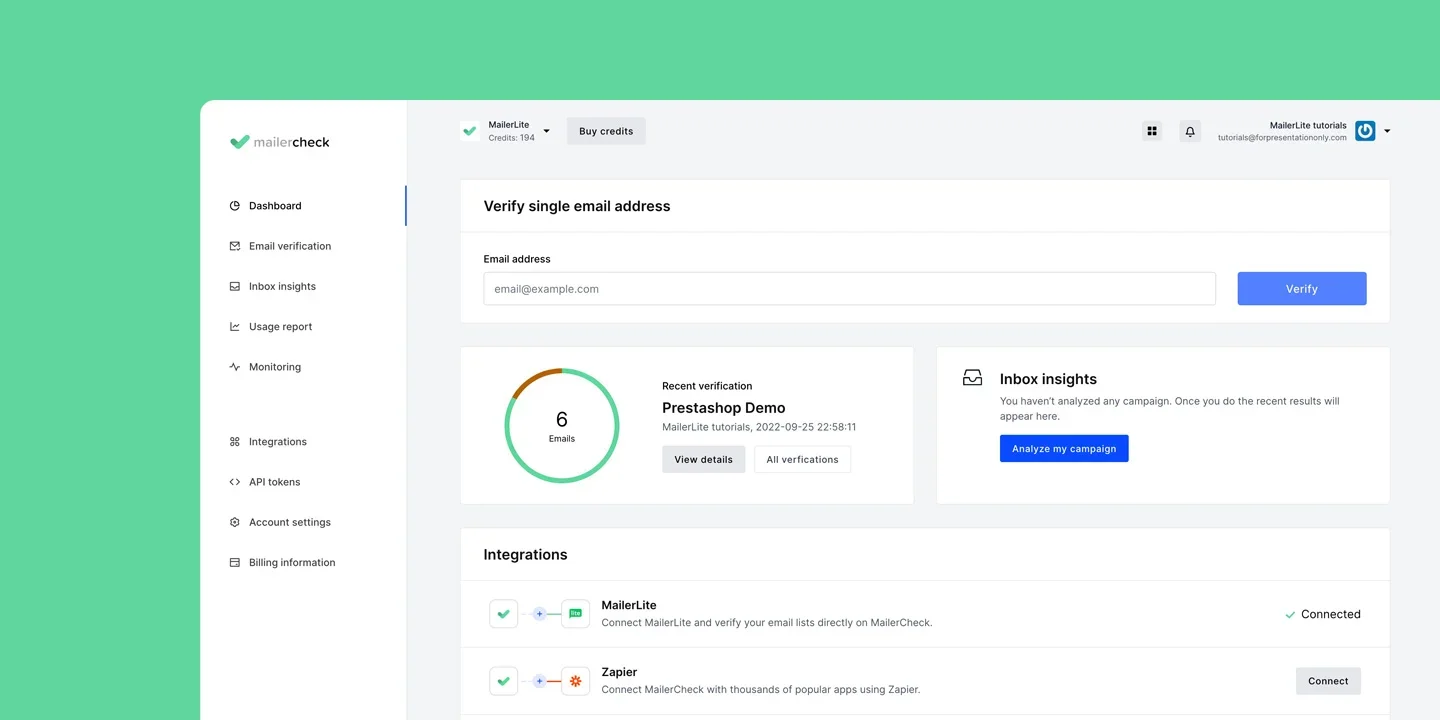Click the blue Verify button
Screen dimensions: 1440x720
1301,289
